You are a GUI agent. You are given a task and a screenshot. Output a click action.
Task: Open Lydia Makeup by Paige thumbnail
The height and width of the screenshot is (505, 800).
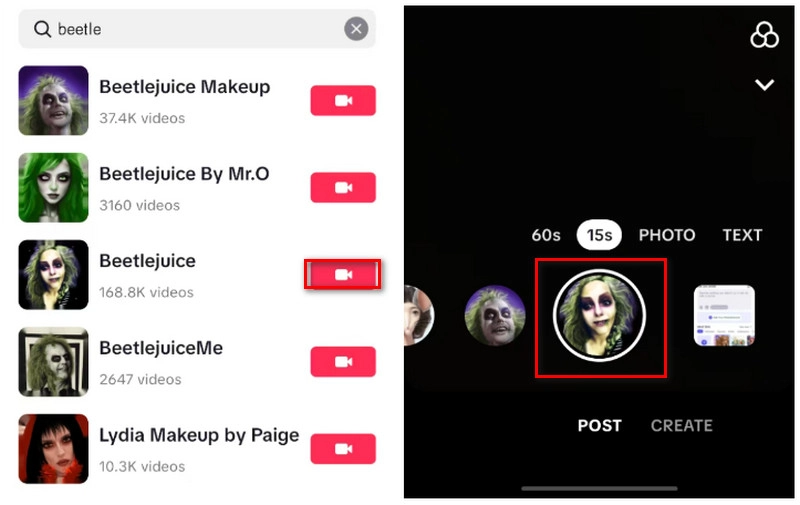[54, 449]
